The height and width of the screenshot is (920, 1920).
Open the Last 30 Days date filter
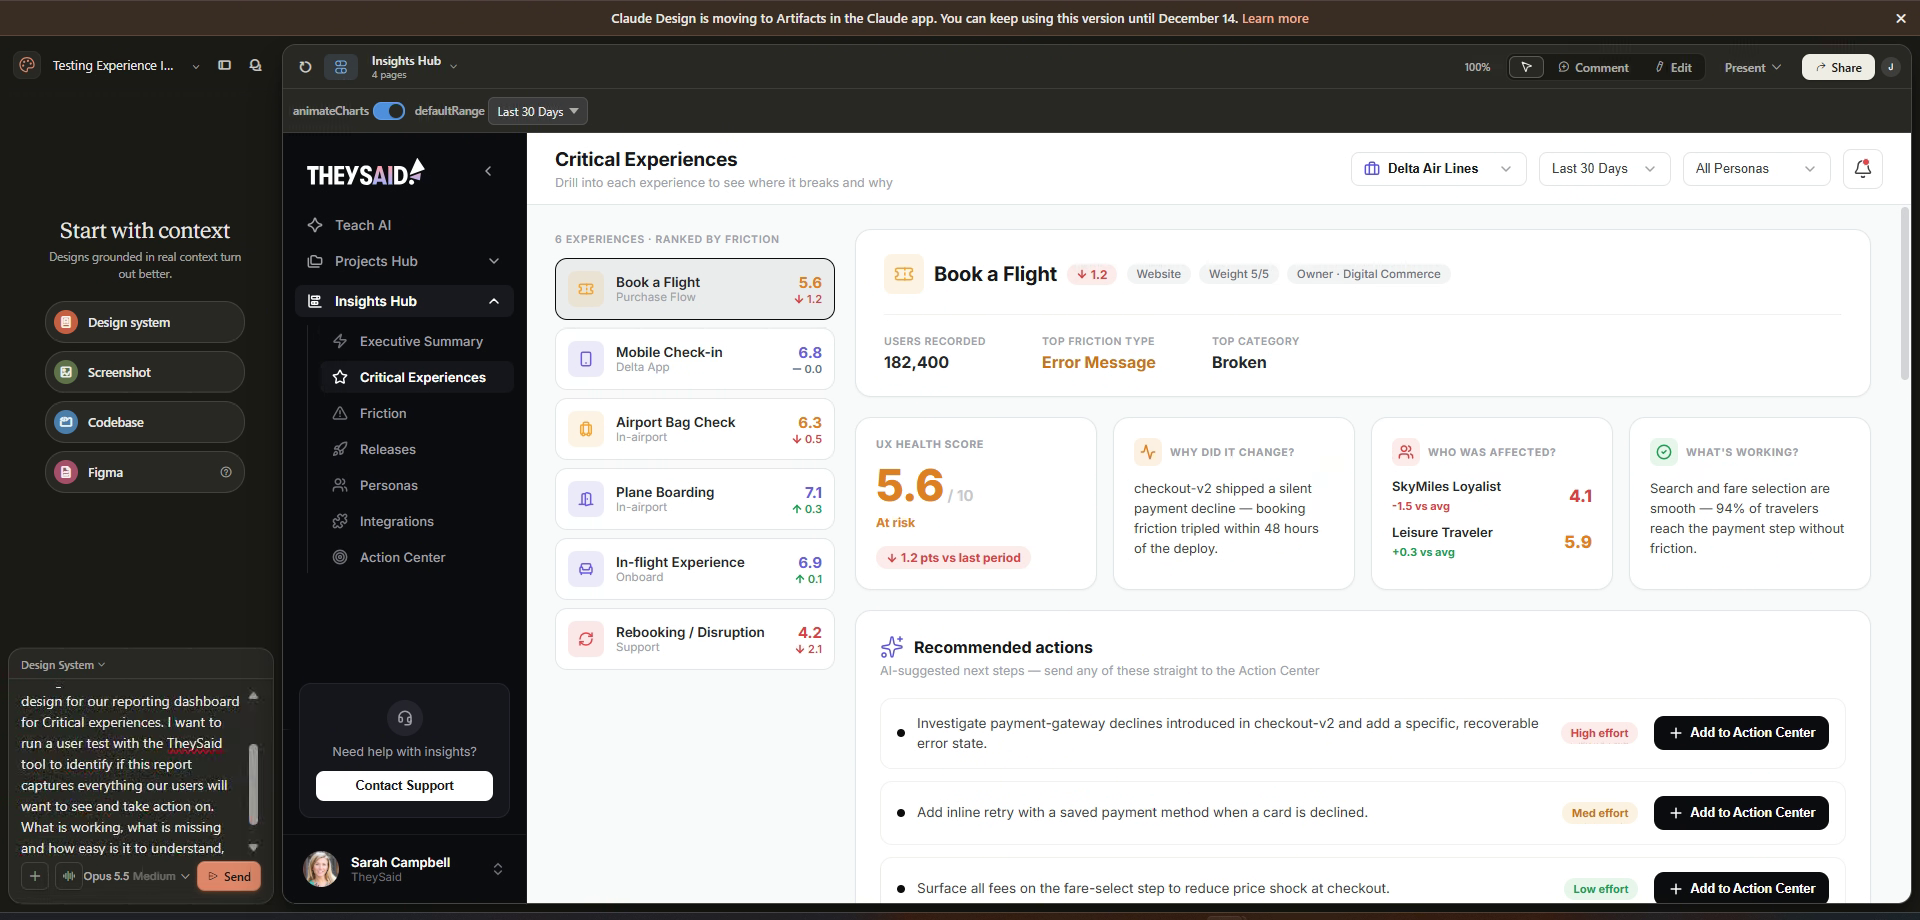pyautogui.click(x=1604, y=169)
